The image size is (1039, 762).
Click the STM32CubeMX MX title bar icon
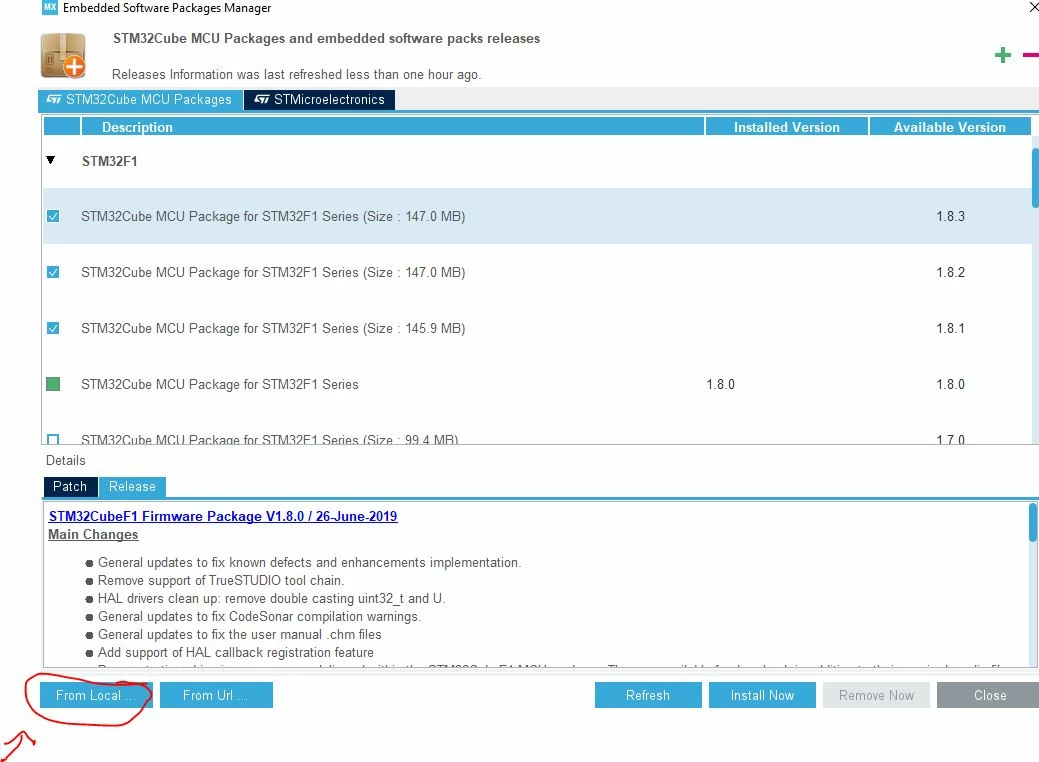tap(50, 7)
